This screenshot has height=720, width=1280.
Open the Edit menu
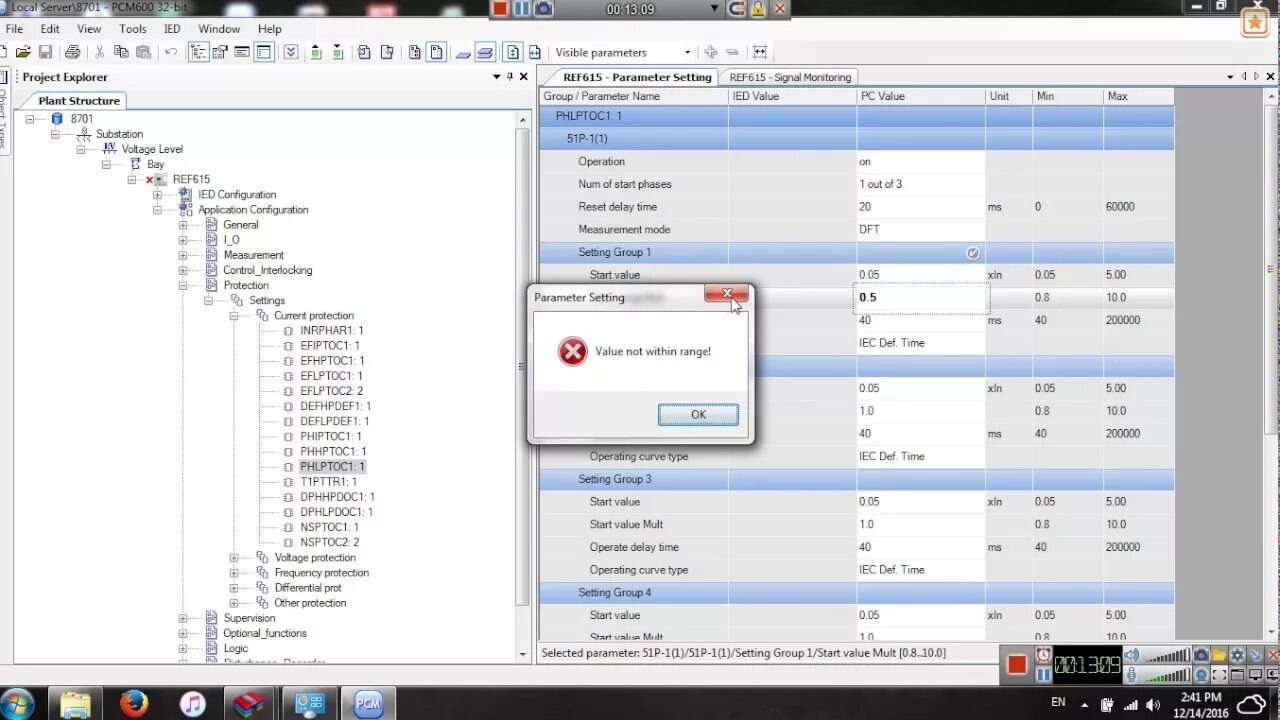[x=50, y=29]
